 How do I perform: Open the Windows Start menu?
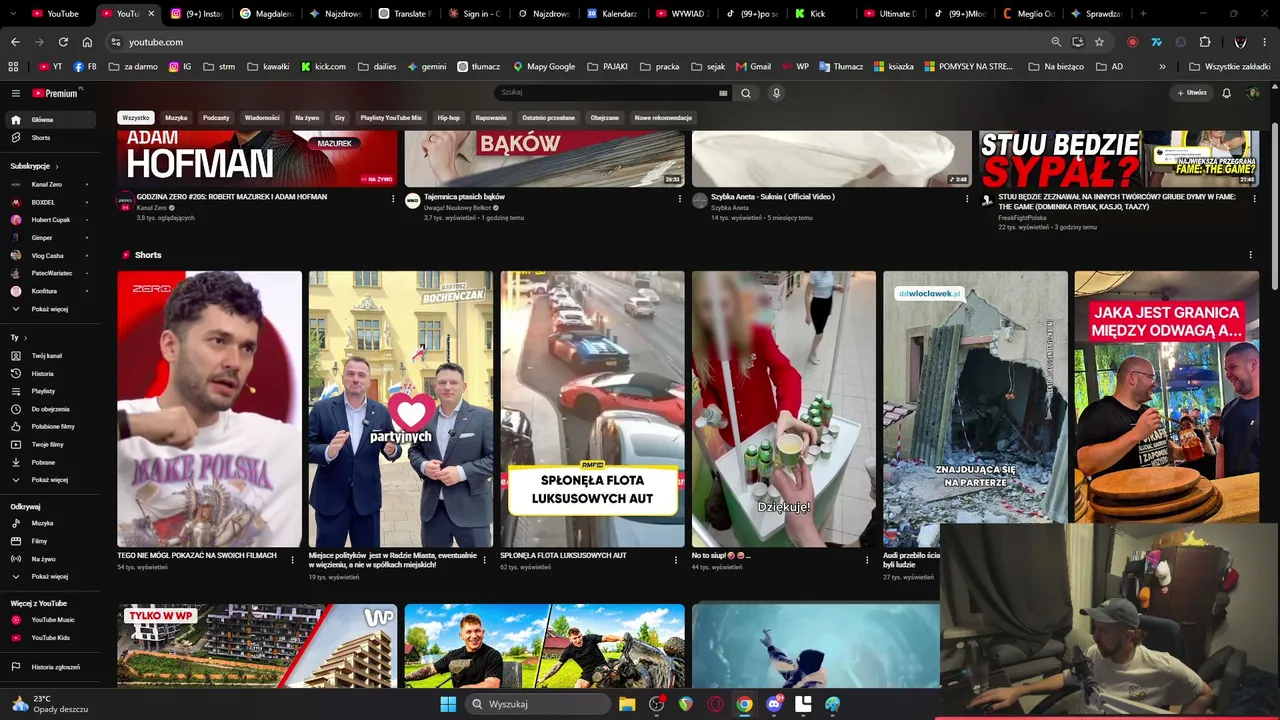[448, 704]
